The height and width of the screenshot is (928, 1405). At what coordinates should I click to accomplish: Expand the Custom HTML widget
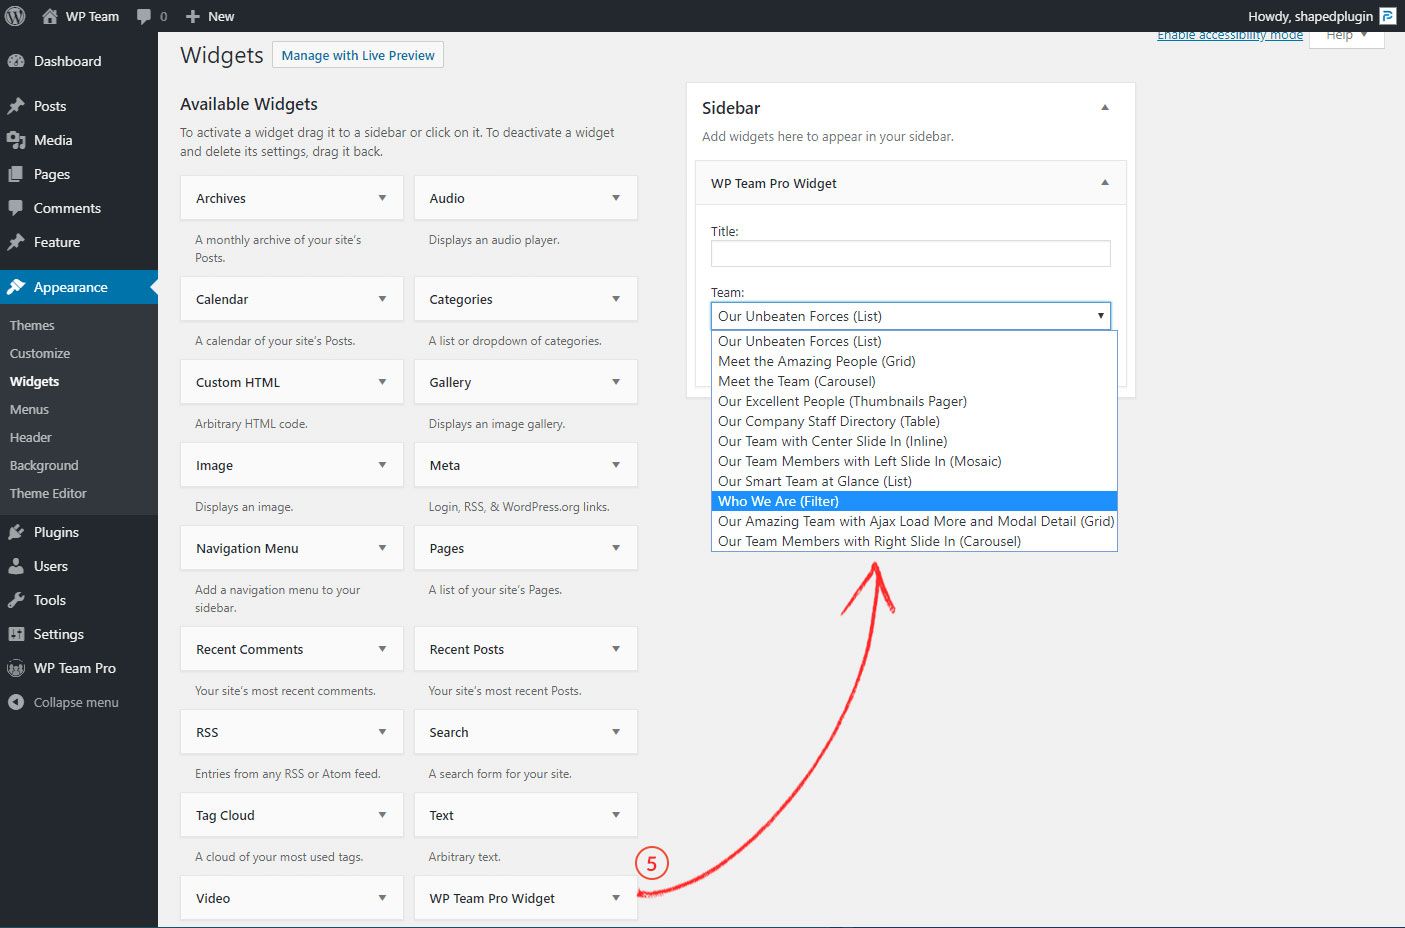382,382
